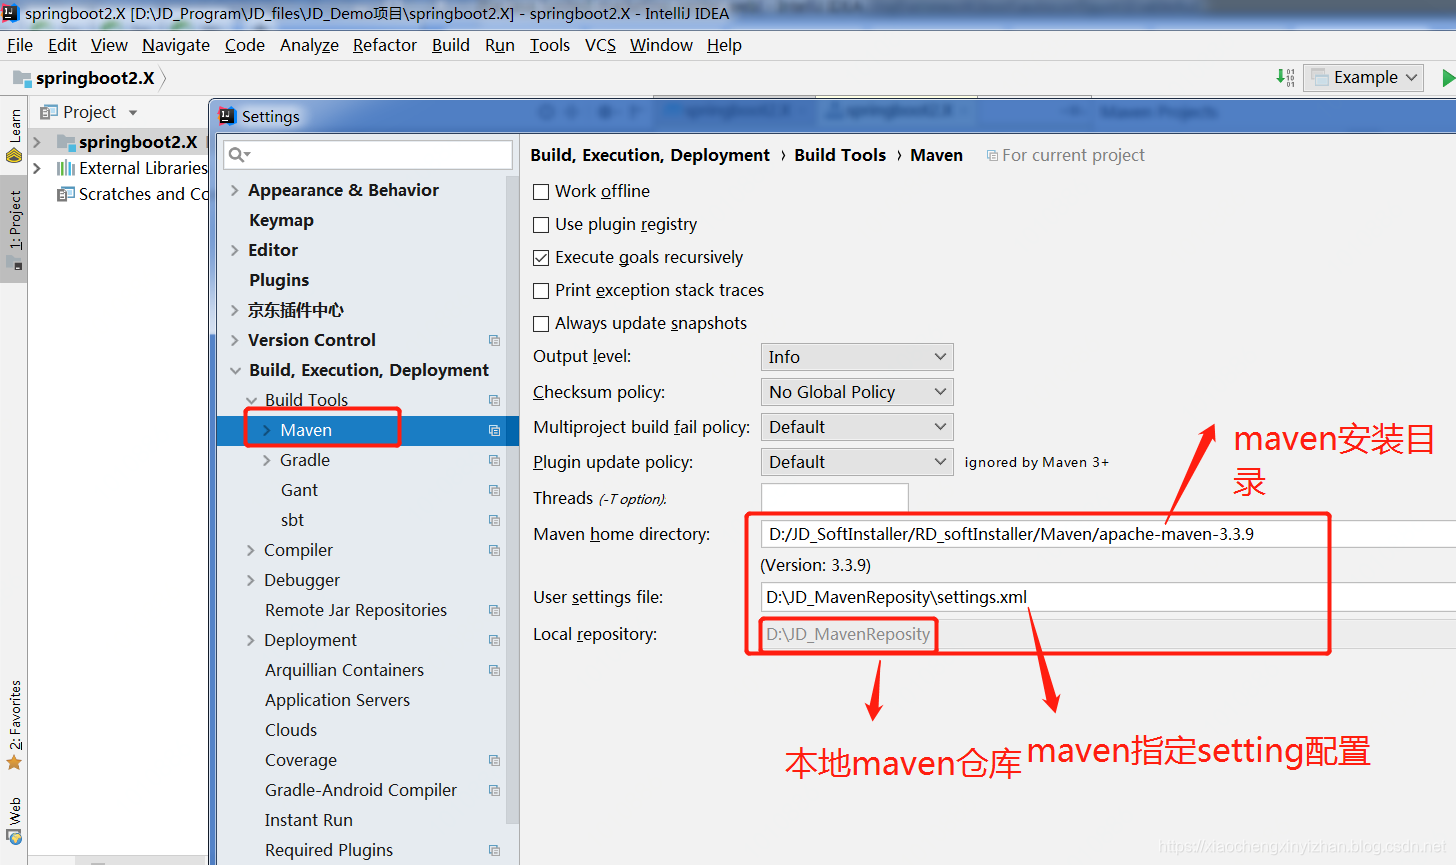Open the Build menu
Viewport: 1456px width, 865px height.
451,45
